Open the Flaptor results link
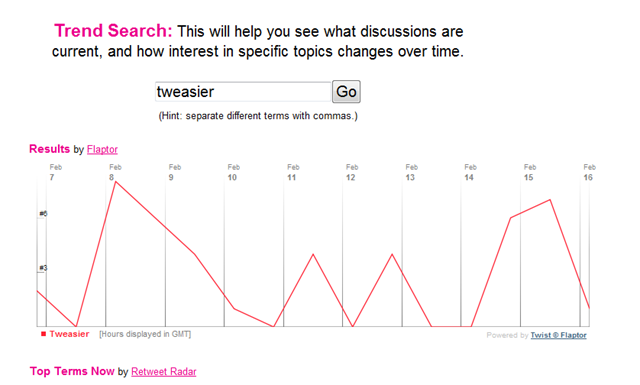Screen dimensions: 640x385 (102, 149)
